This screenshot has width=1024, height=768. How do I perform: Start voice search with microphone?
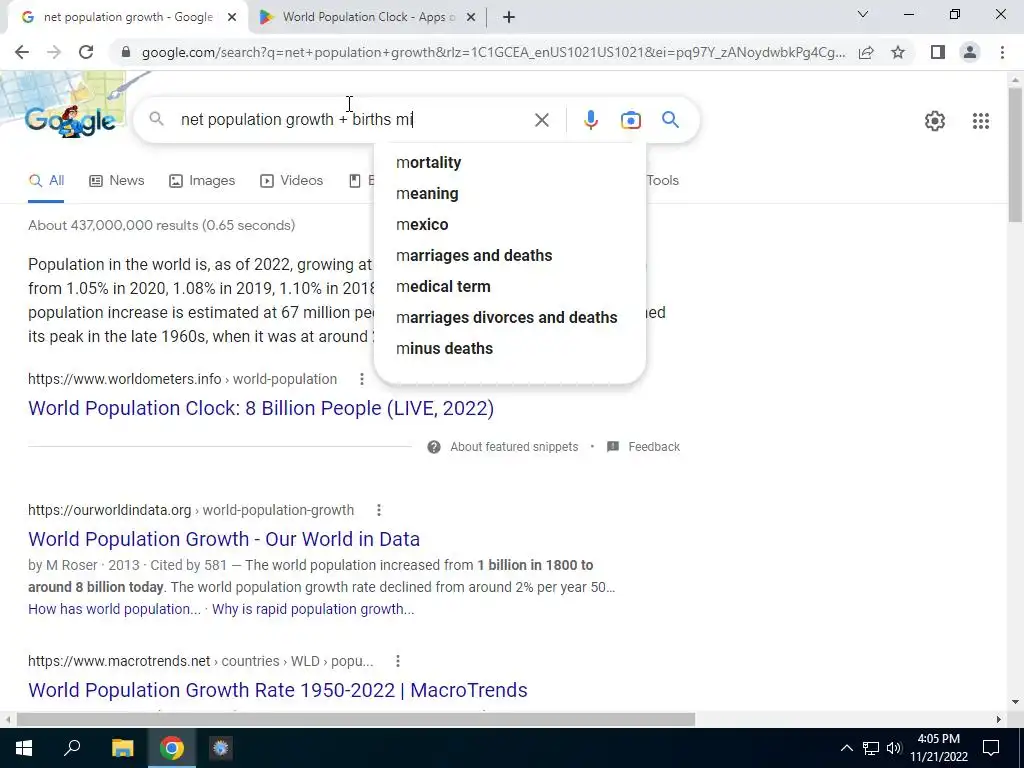pyautogui.click(x=590, y=120)
